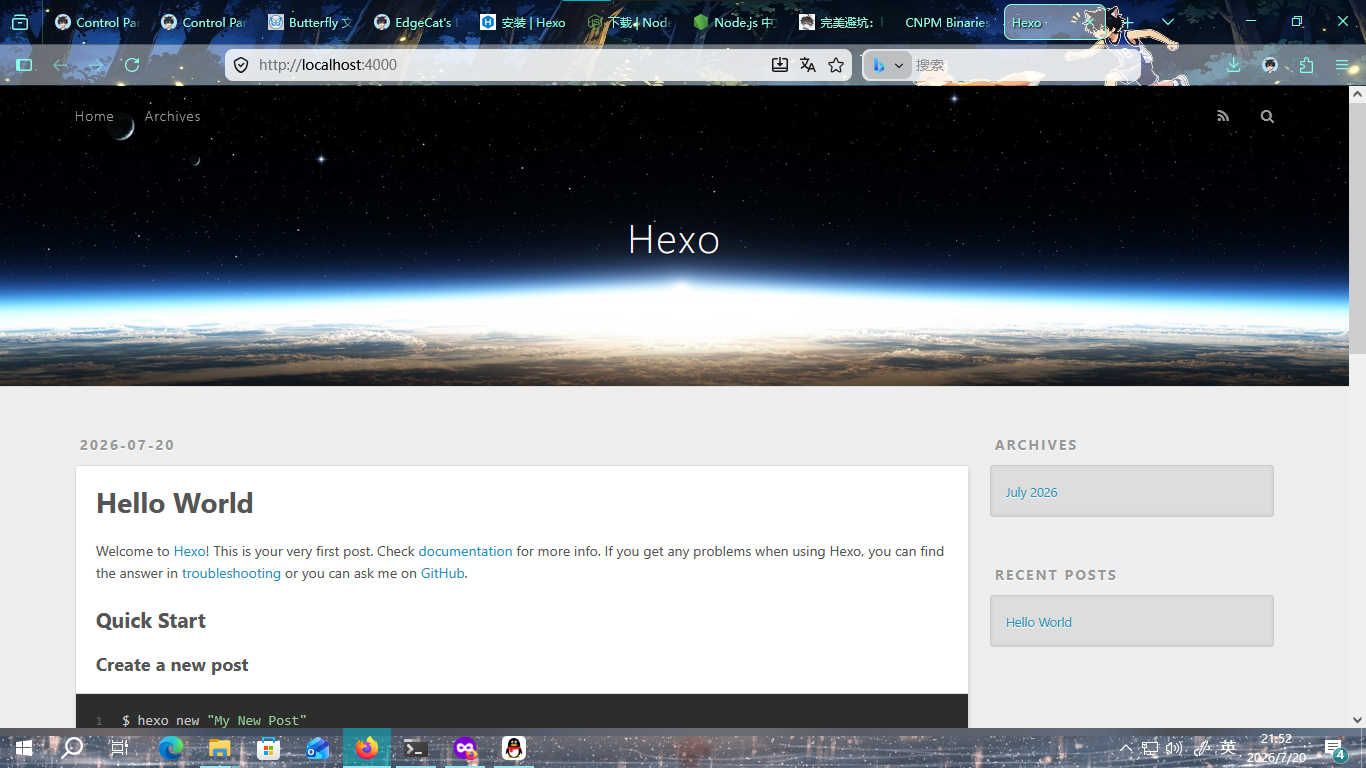Open the July 2026 archive link
This screenshot has width=1366, height=768.
[1031, 492]
